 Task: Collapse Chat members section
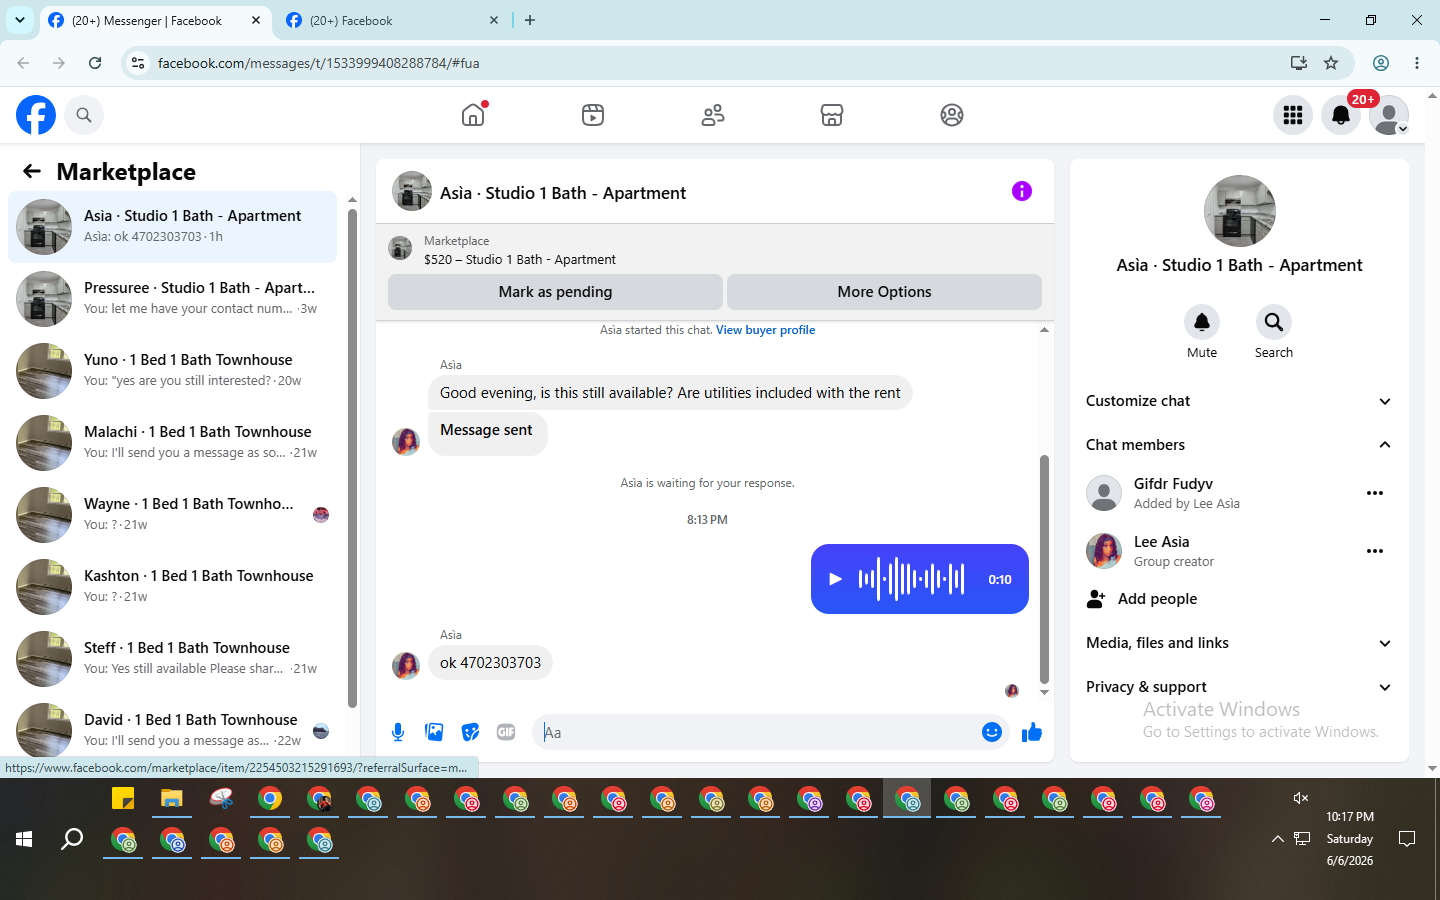1239,445
